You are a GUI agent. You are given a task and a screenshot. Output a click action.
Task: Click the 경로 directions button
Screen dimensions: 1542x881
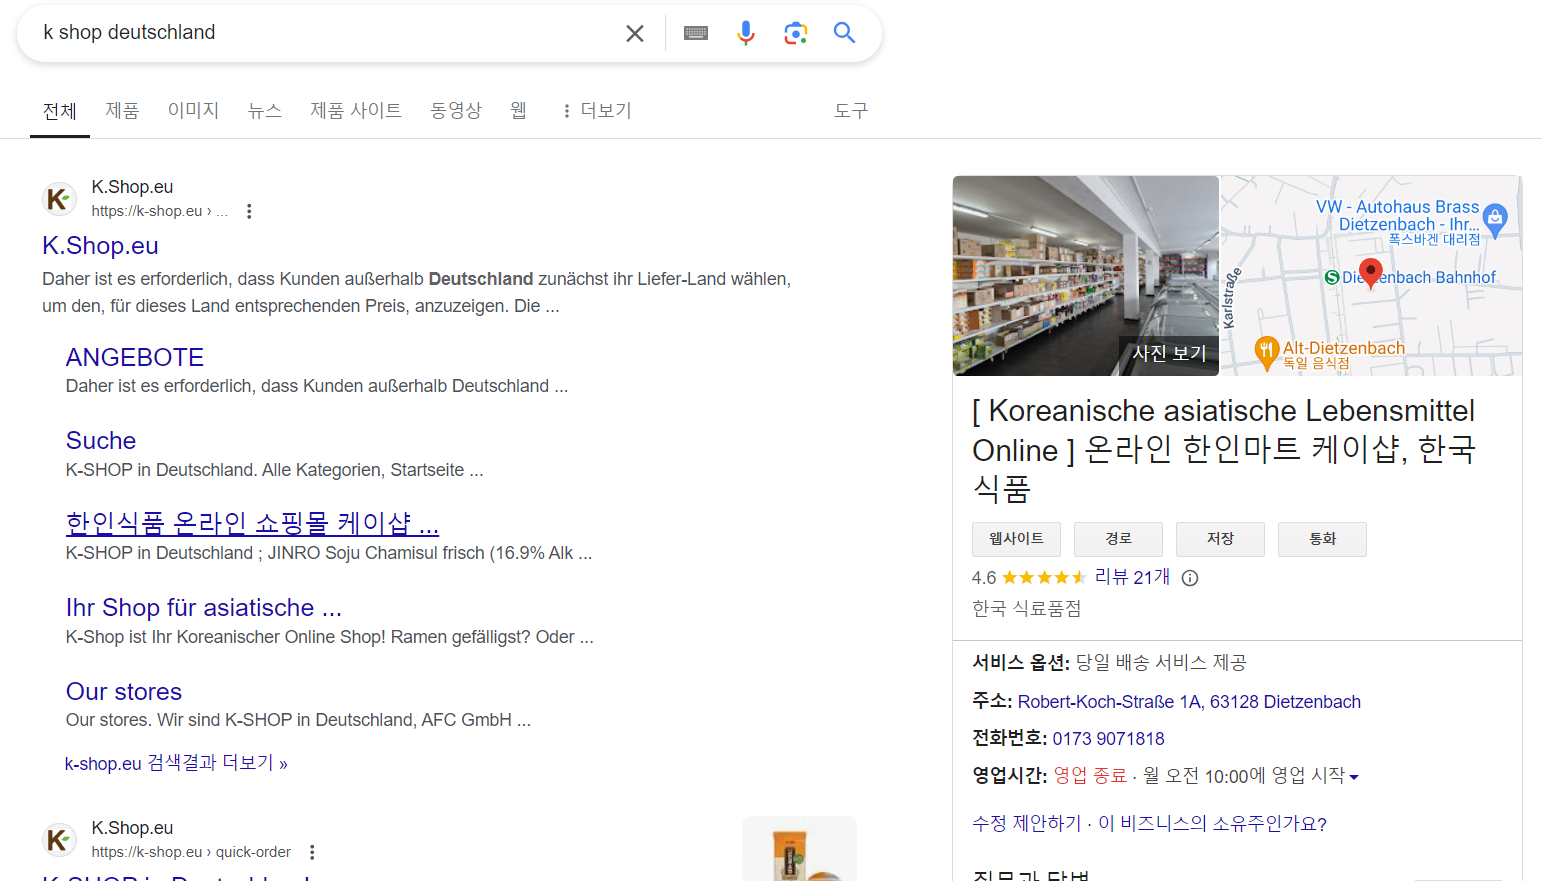coord(1118,539)
